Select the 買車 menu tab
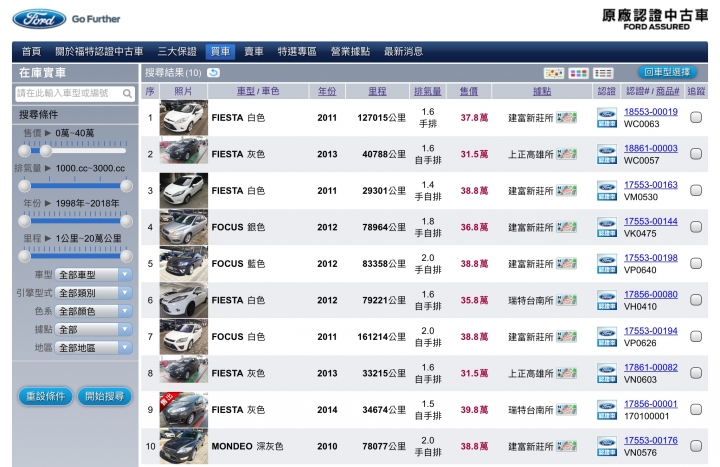Viewport: 720px width, 467px height. pos(220,51)
